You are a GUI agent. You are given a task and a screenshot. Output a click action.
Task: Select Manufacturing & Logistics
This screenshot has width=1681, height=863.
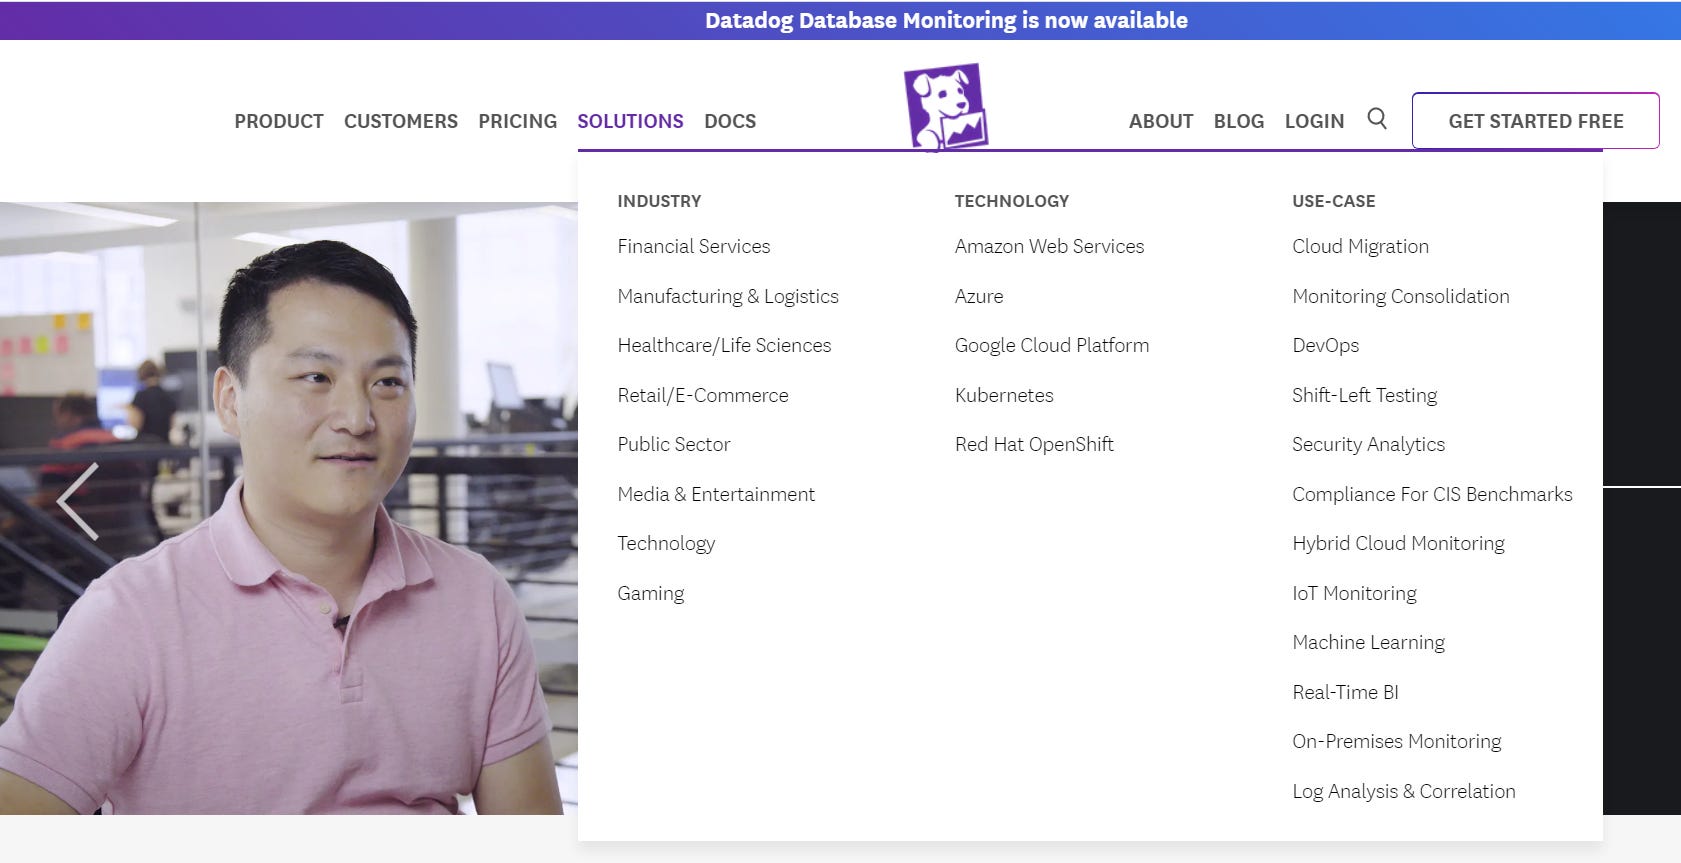(x=728, y=296)
